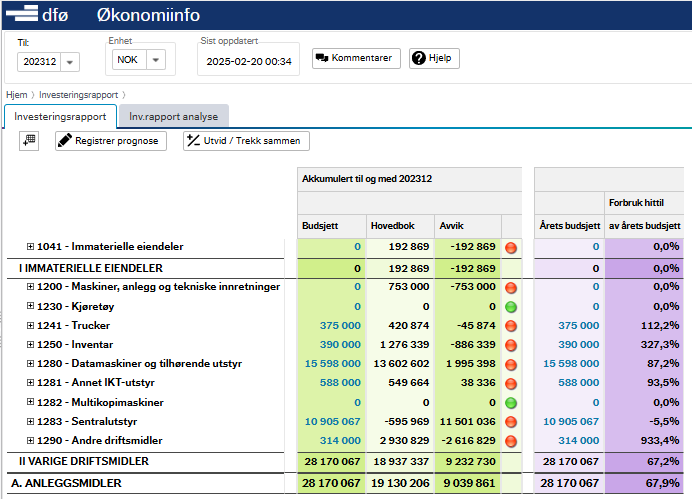Click the Sist oppdatert timestamp 2025-02-20 00:34
Screen dimensions: 692x499
pos(249,61)
